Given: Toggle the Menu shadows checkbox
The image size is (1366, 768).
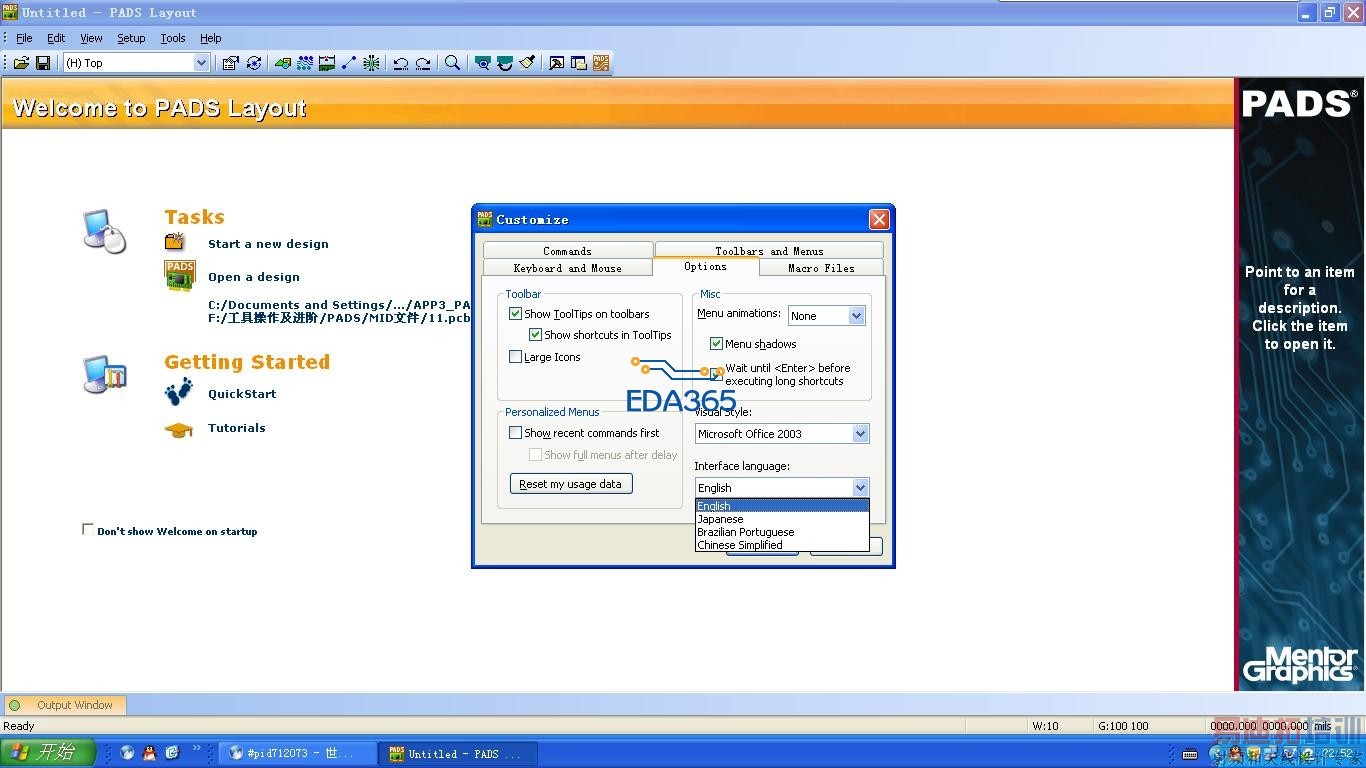Looking at the screenshot, I should [717, 344].
